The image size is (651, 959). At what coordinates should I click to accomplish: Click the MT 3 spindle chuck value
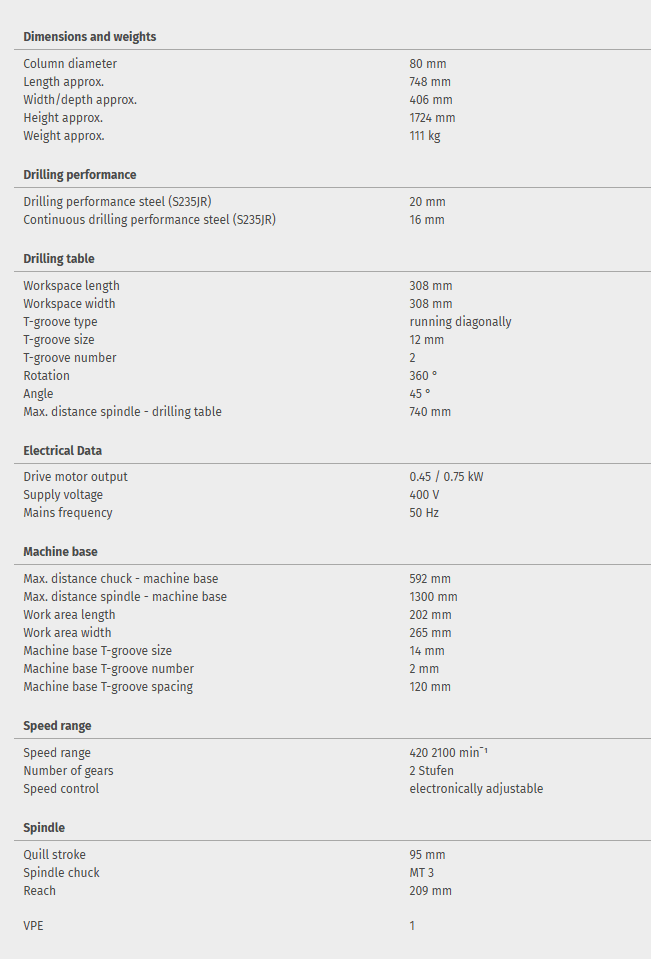[x=421, y=873]
